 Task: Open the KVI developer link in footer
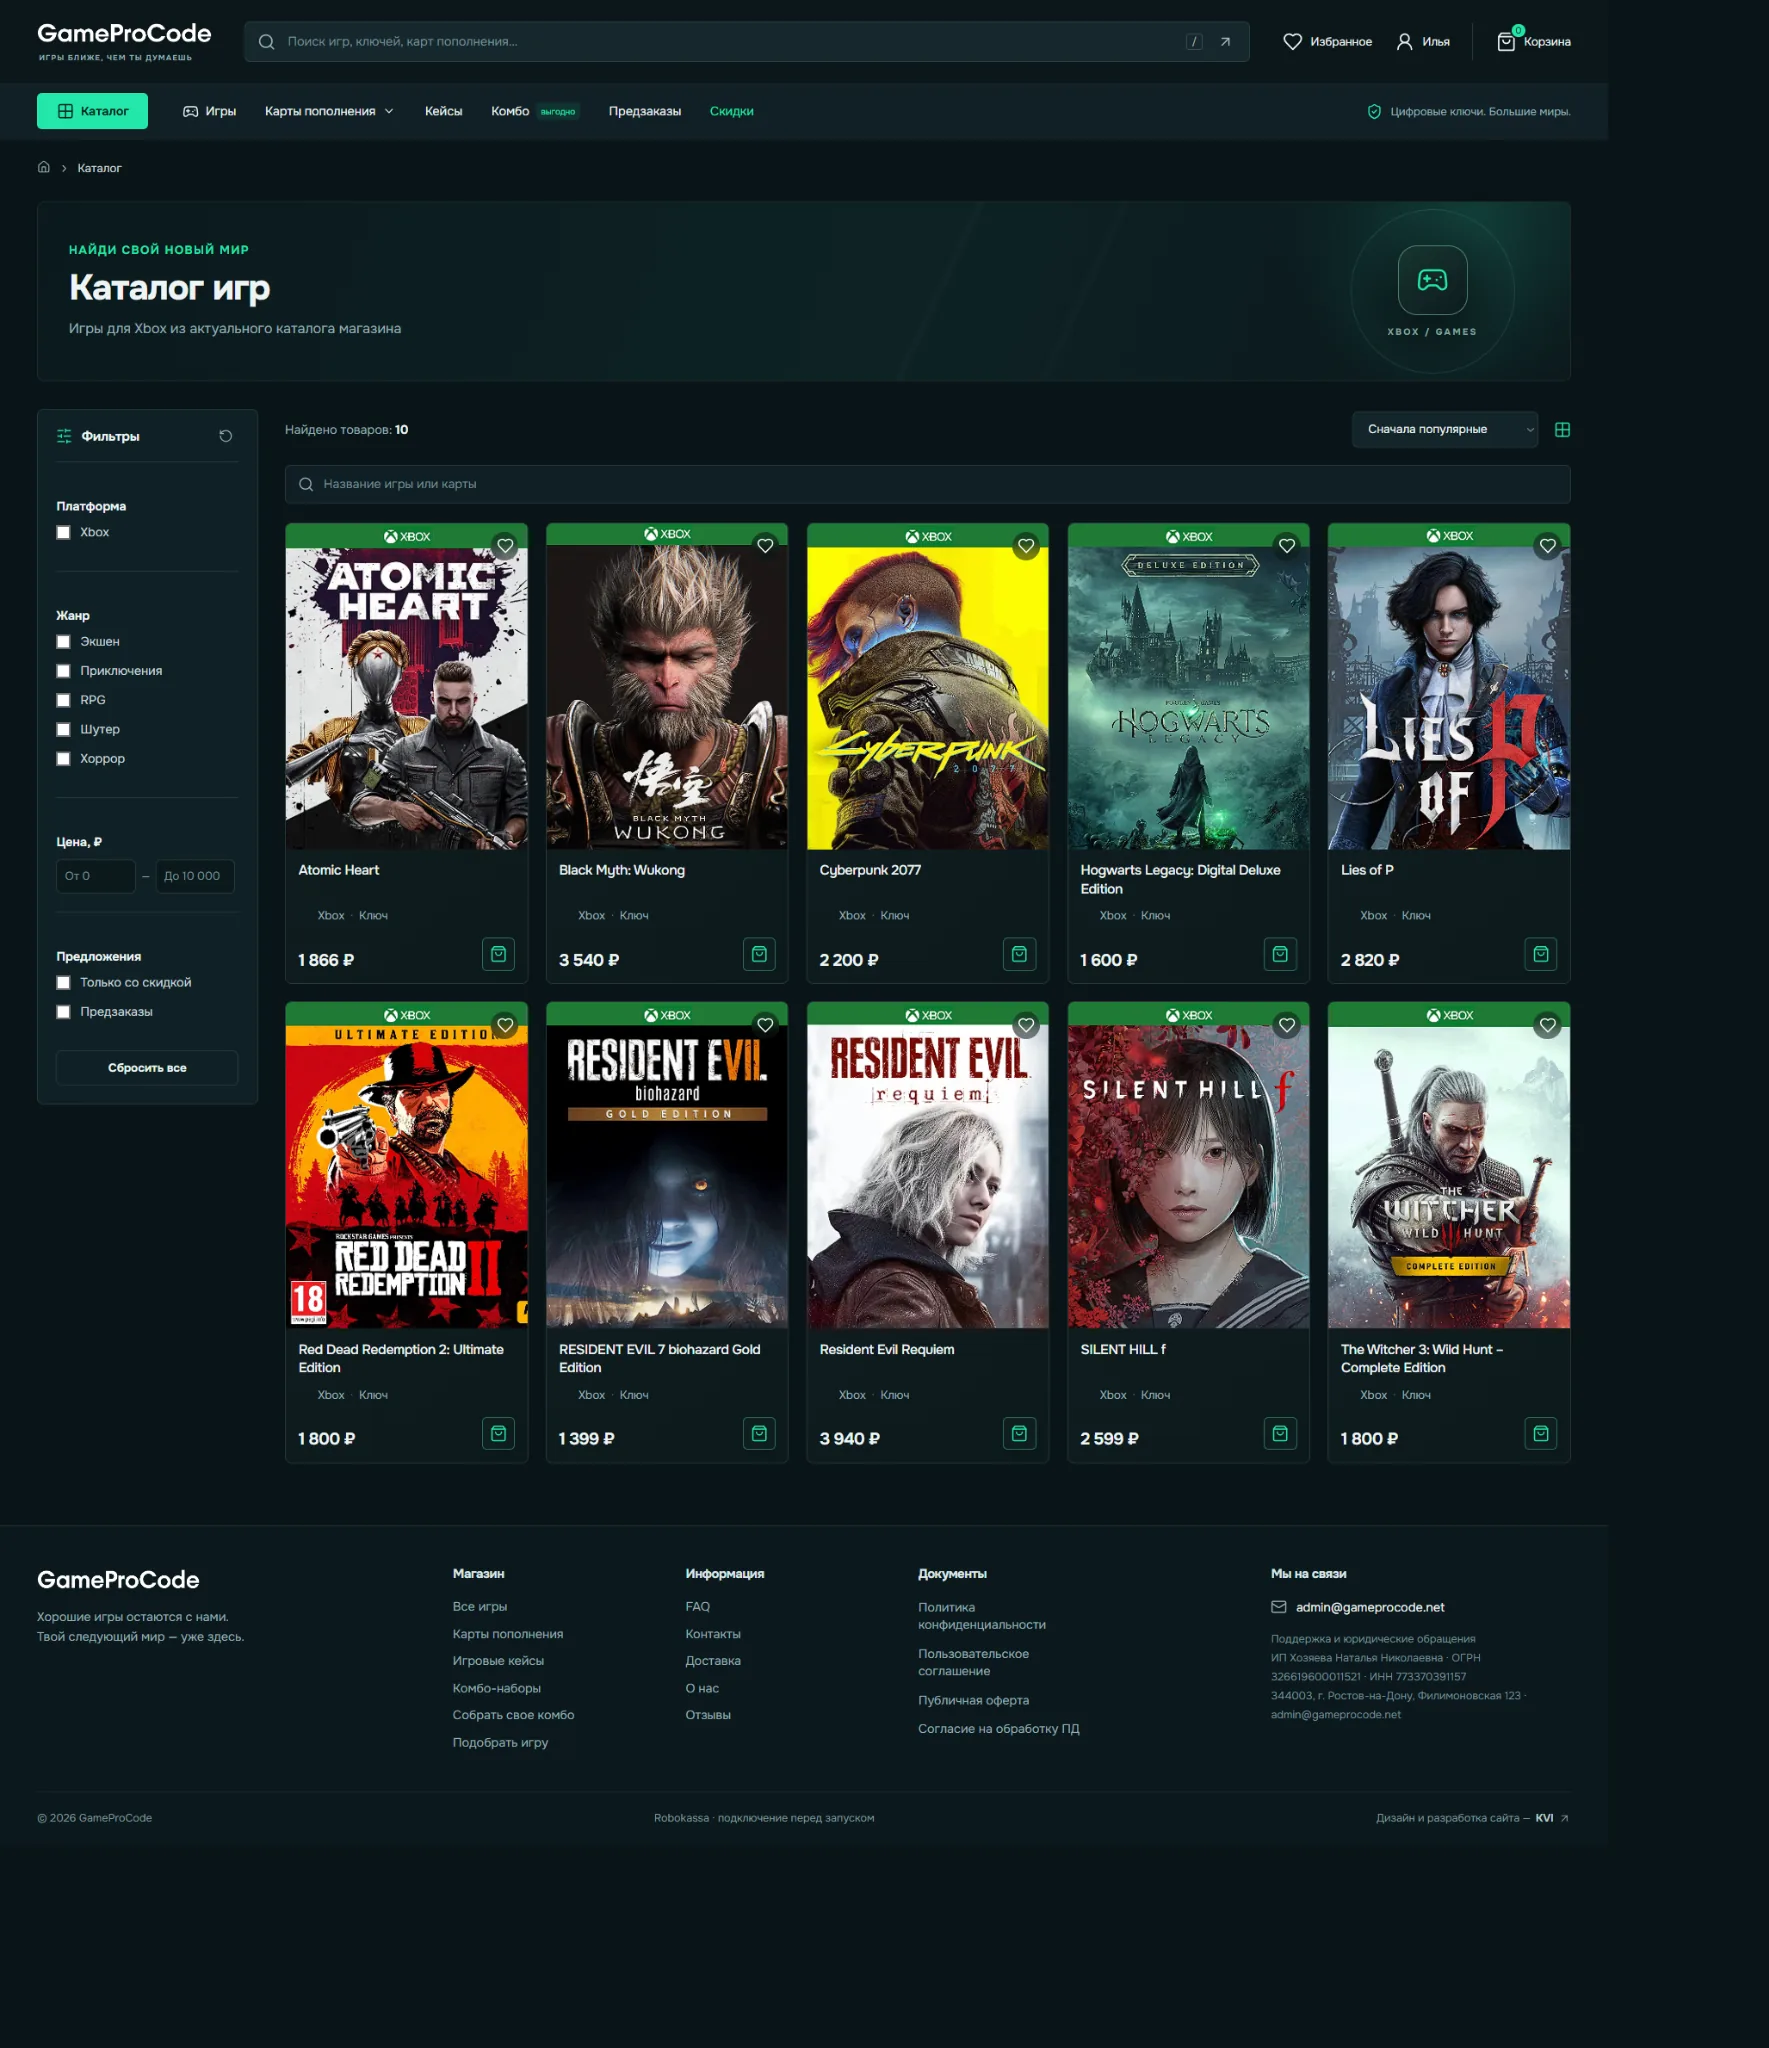(1552, 1818)
